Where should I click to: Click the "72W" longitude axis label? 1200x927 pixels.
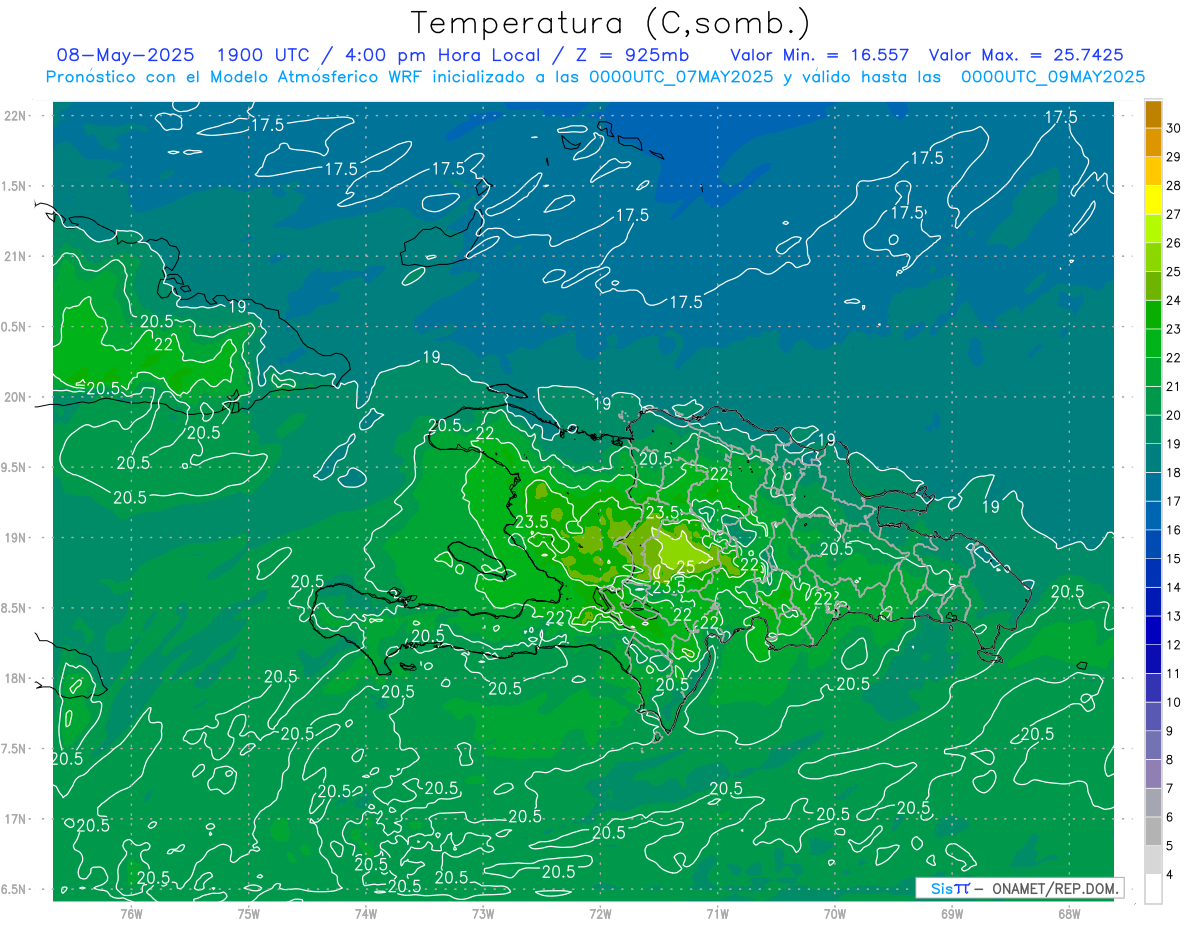click(x=600, y=914)
